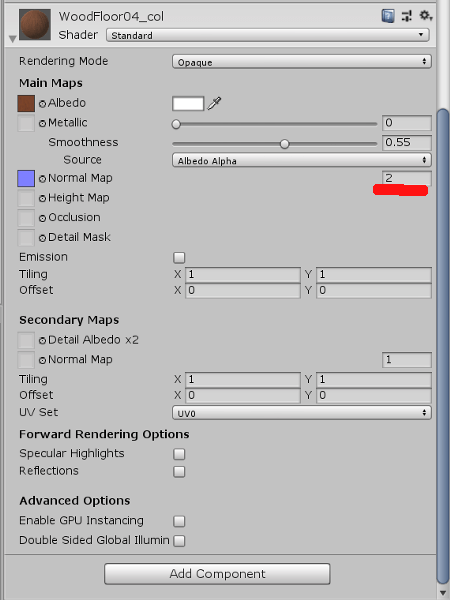Click the WoodFloor04_col material name
450x600 pixels.
111,16
